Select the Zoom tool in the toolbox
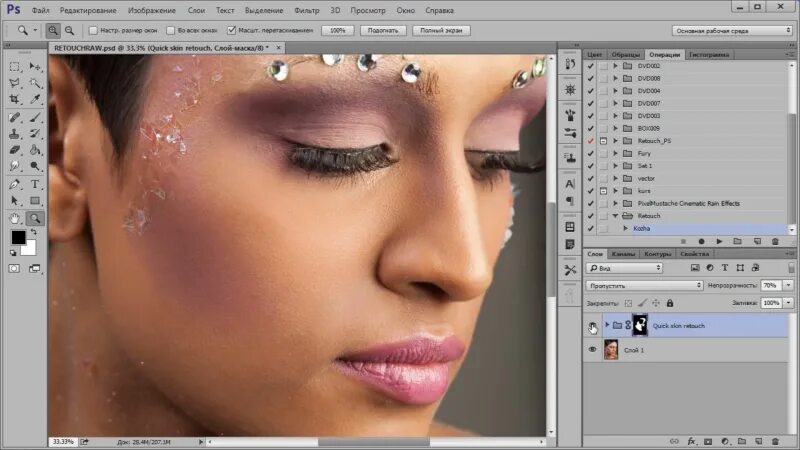 coord(35,218)
